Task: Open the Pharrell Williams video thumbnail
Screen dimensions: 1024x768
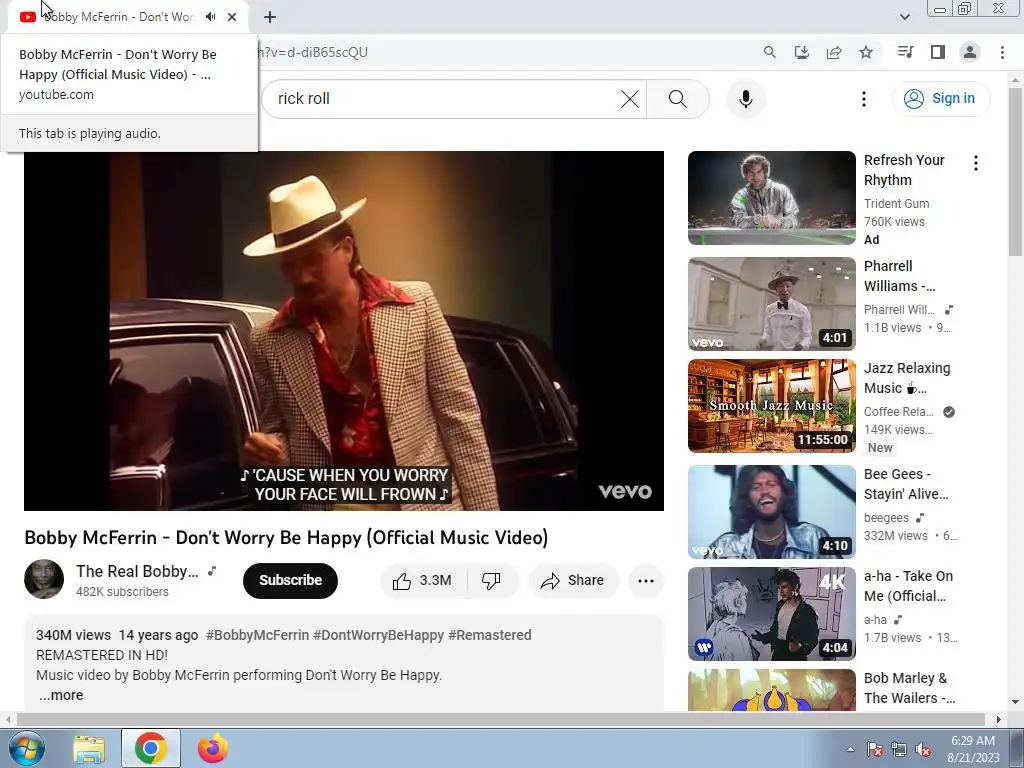Action: [x=771, y=304]
